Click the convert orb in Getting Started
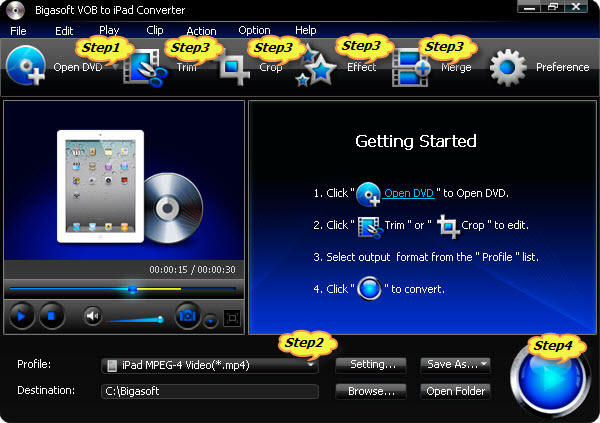The height and width of the screenshot is (423, 600). [x=369, y=288]
